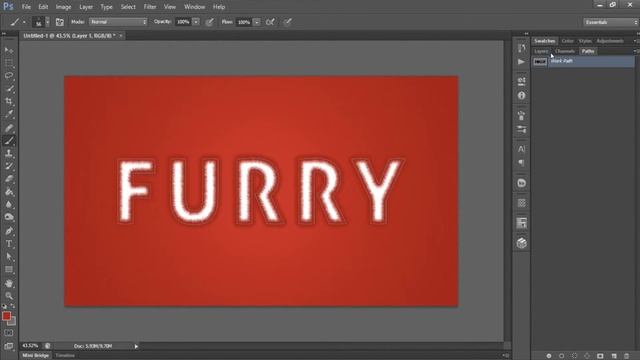Select the Dodge tool
This screenshot has height=360, width=640.
coord(9,217)
